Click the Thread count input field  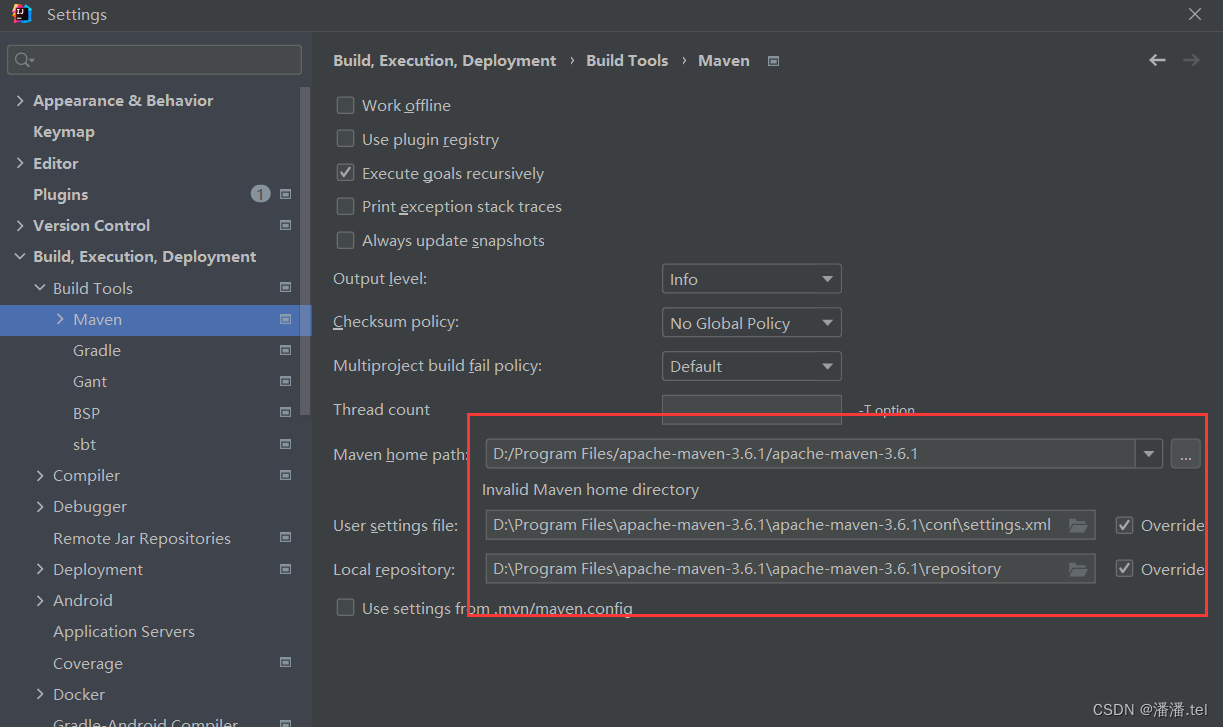pyautogui.click(x=752, y=409)
